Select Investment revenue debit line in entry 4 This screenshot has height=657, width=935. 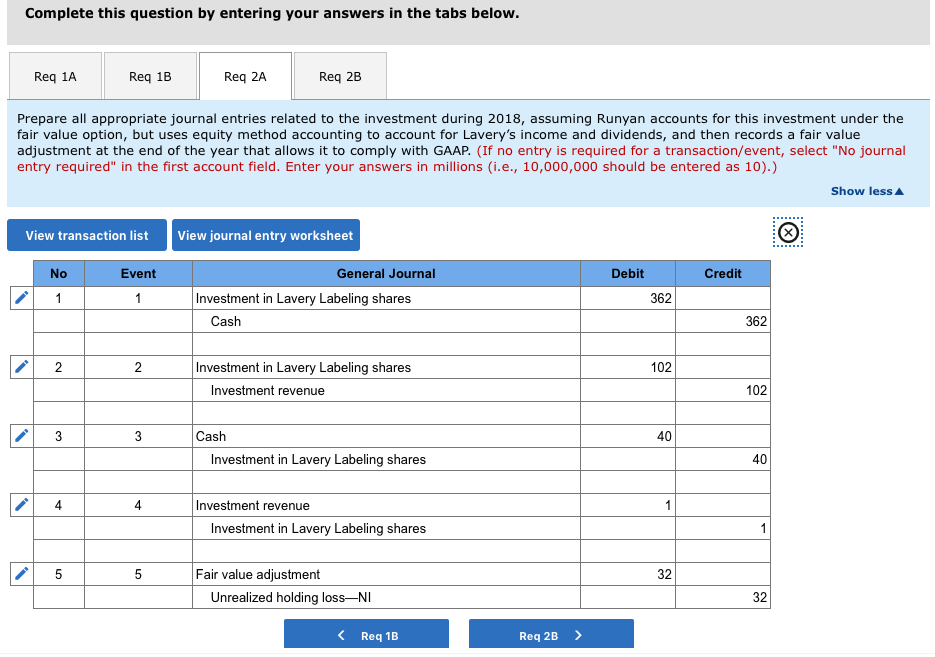click(386, 506)
